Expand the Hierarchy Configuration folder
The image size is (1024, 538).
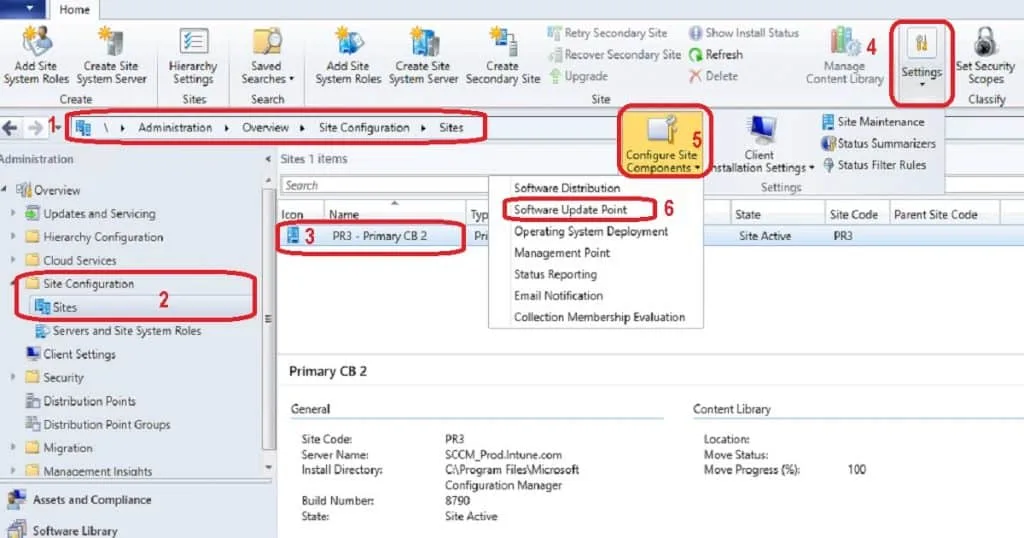14,237
